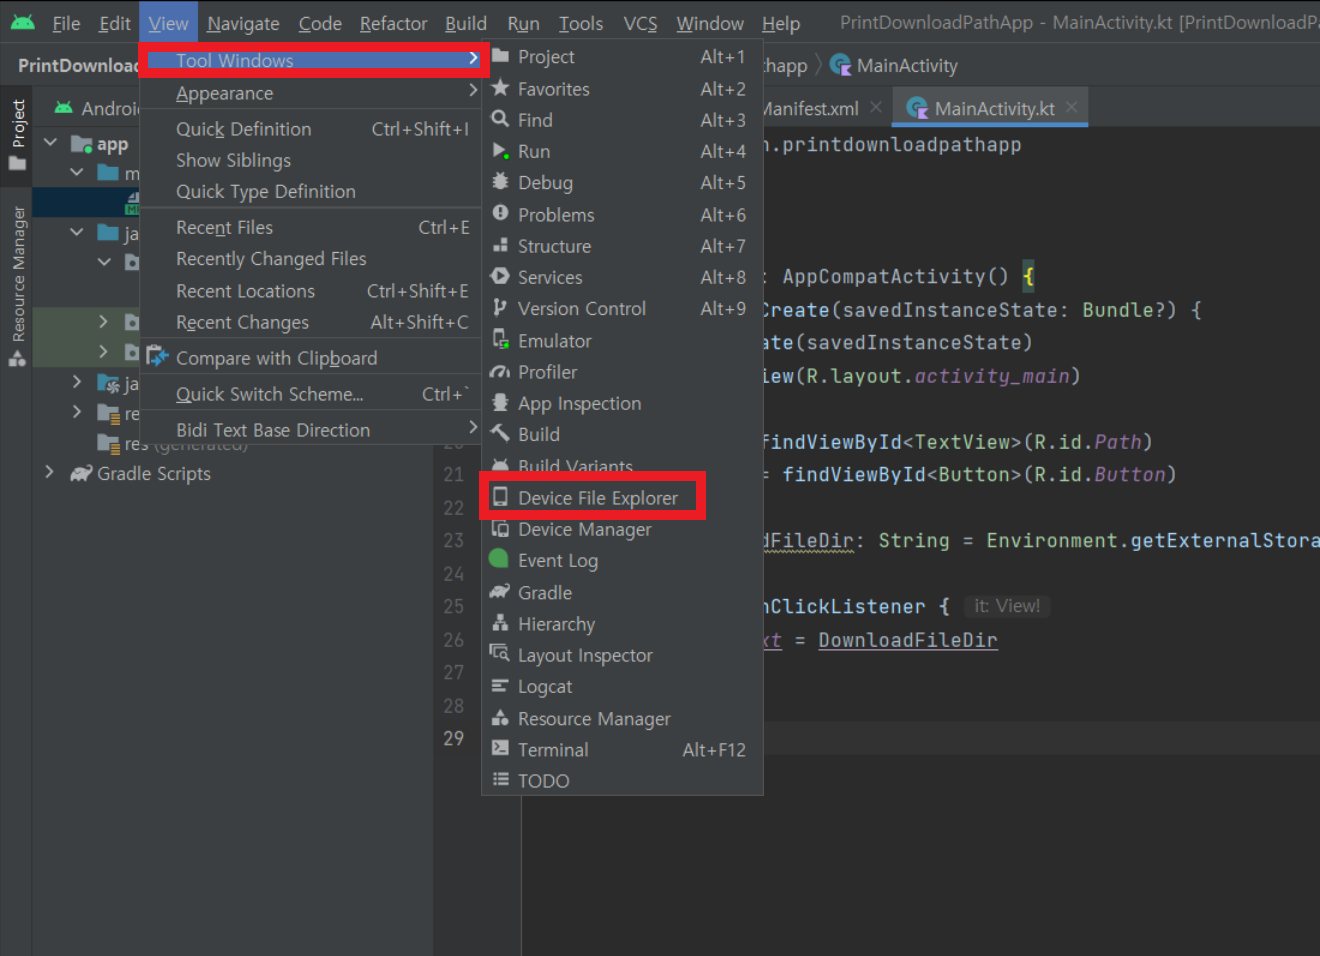
Task: Click the Version Control branch icon
Action: [500, 308]
